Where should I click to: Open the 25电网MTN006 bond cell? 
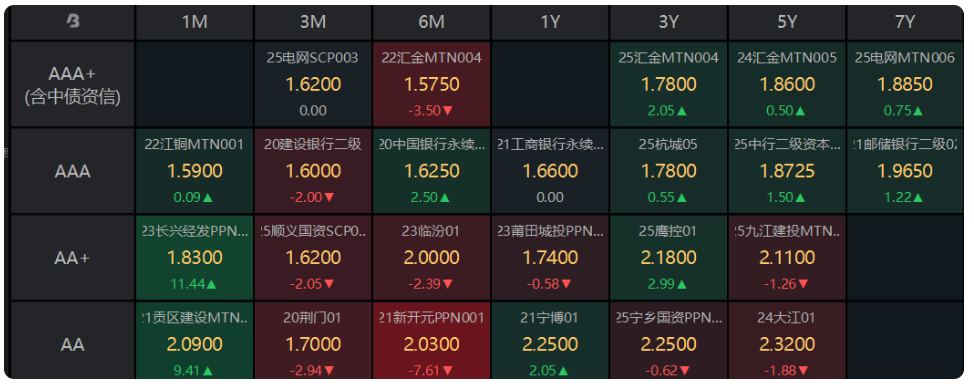coord(904,84)
